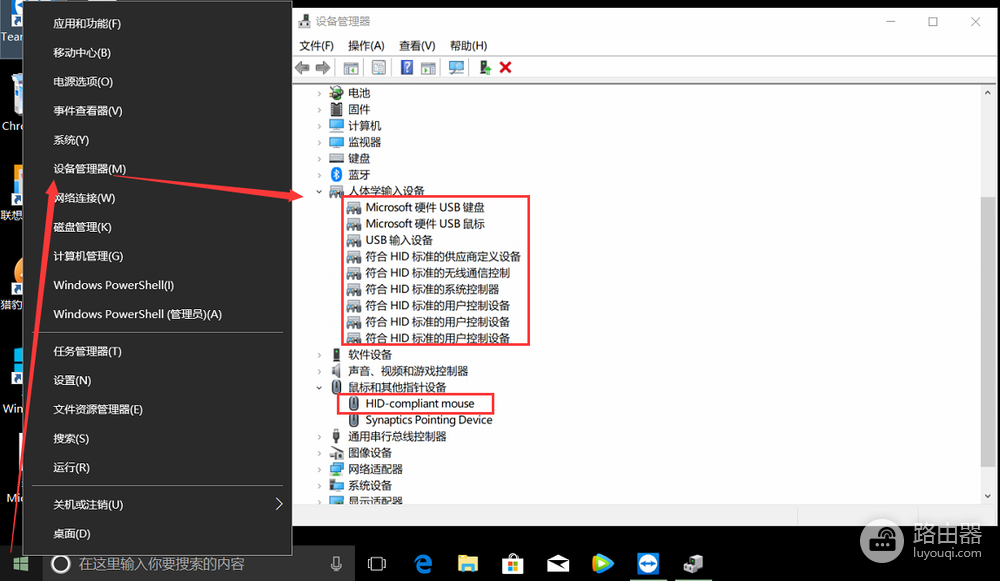Screen dimensions: 1000x581
Task: Select USB 输入设备 entry
Action: pyautogui.click(x=399, y=240)
